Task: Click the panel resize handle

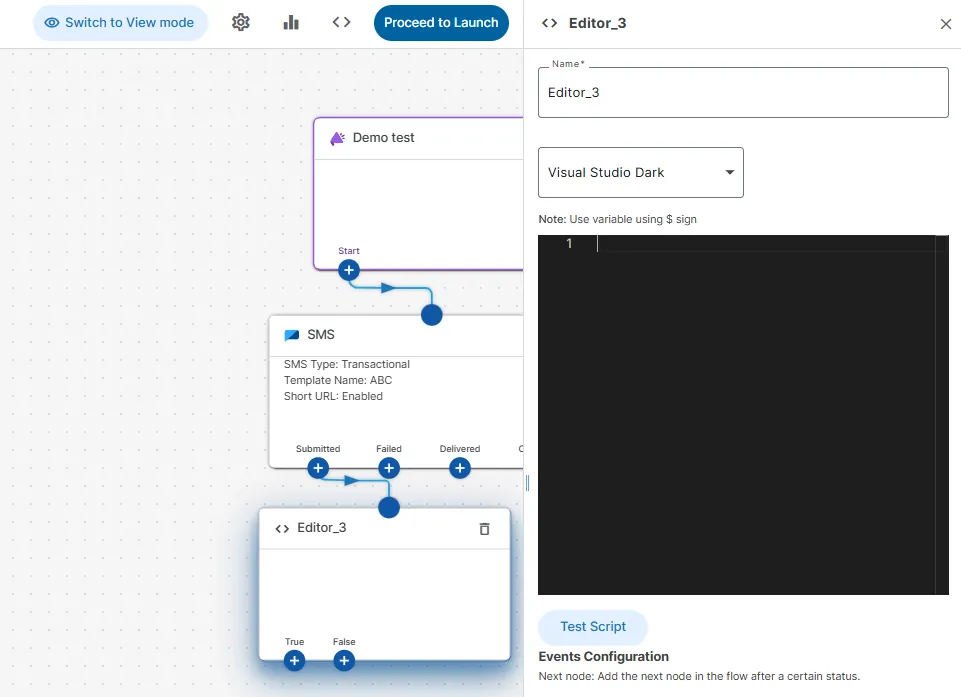Action: tap(527, 483)
